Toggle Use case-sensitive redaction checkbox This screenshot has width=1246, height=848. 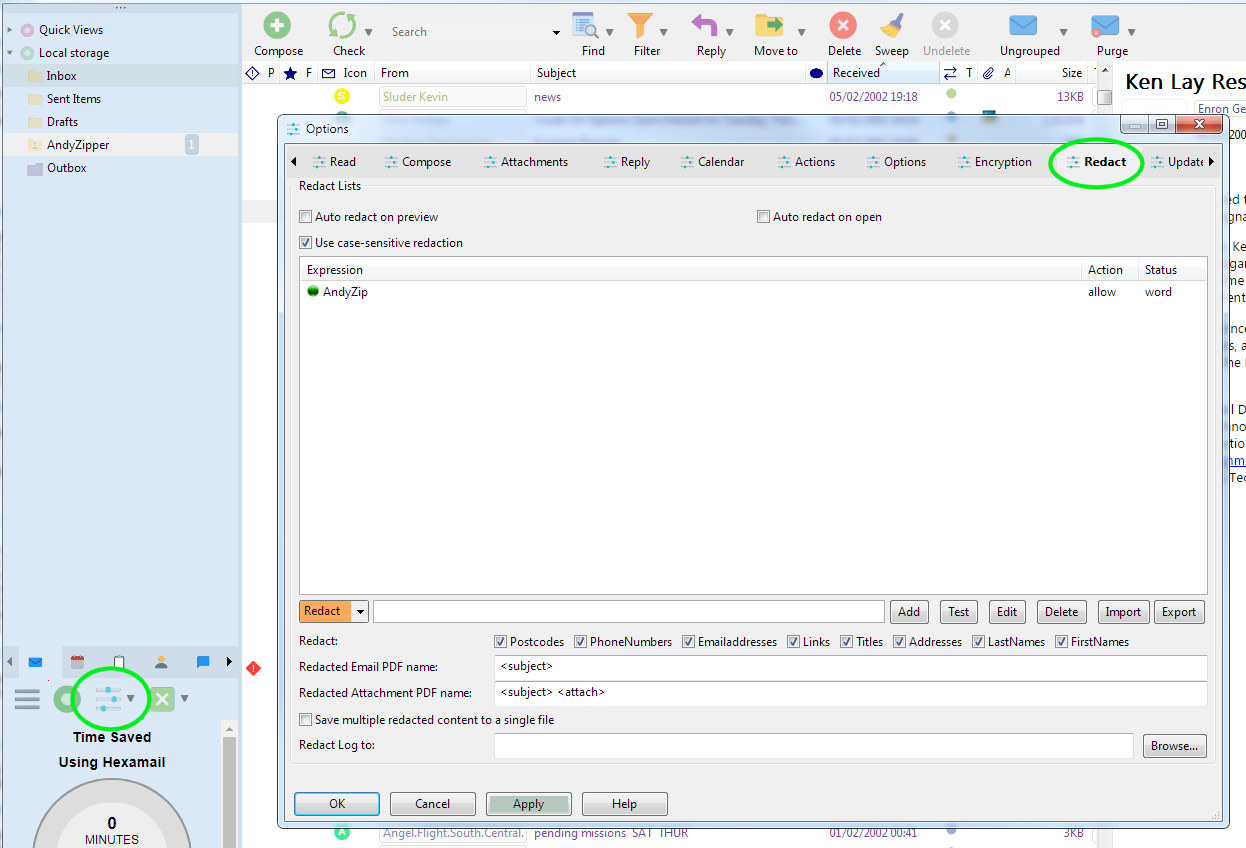[306, 243]
